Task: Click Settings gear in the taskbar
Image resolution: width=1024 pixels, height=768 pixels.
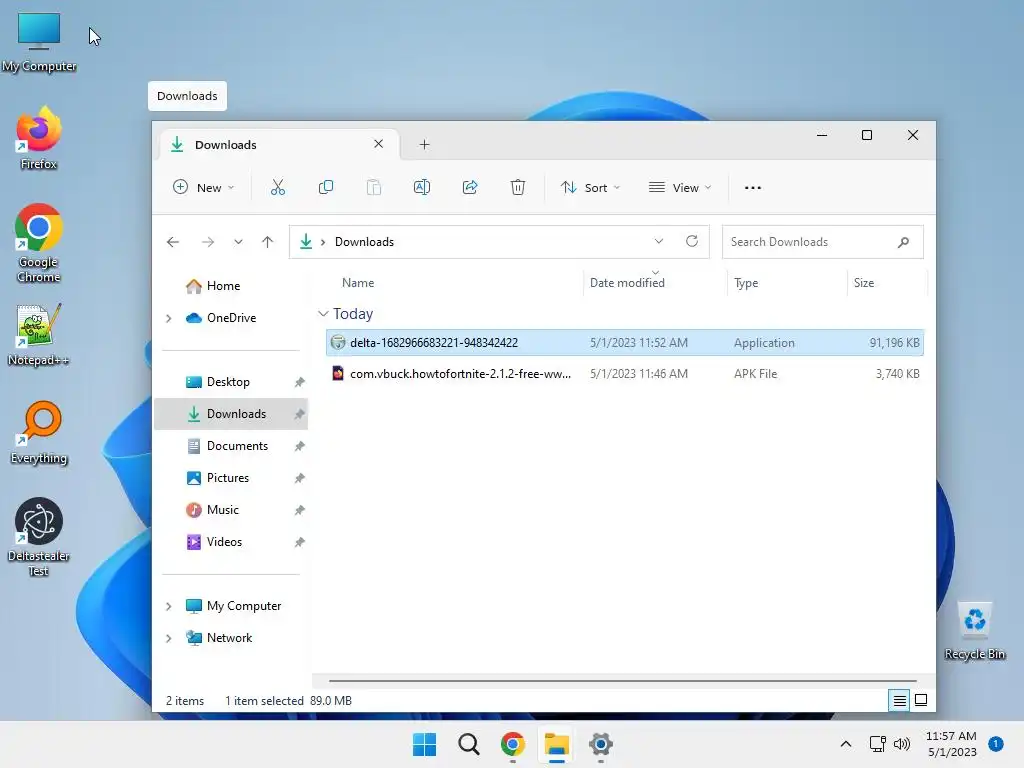Action: [x=601, y=744]
